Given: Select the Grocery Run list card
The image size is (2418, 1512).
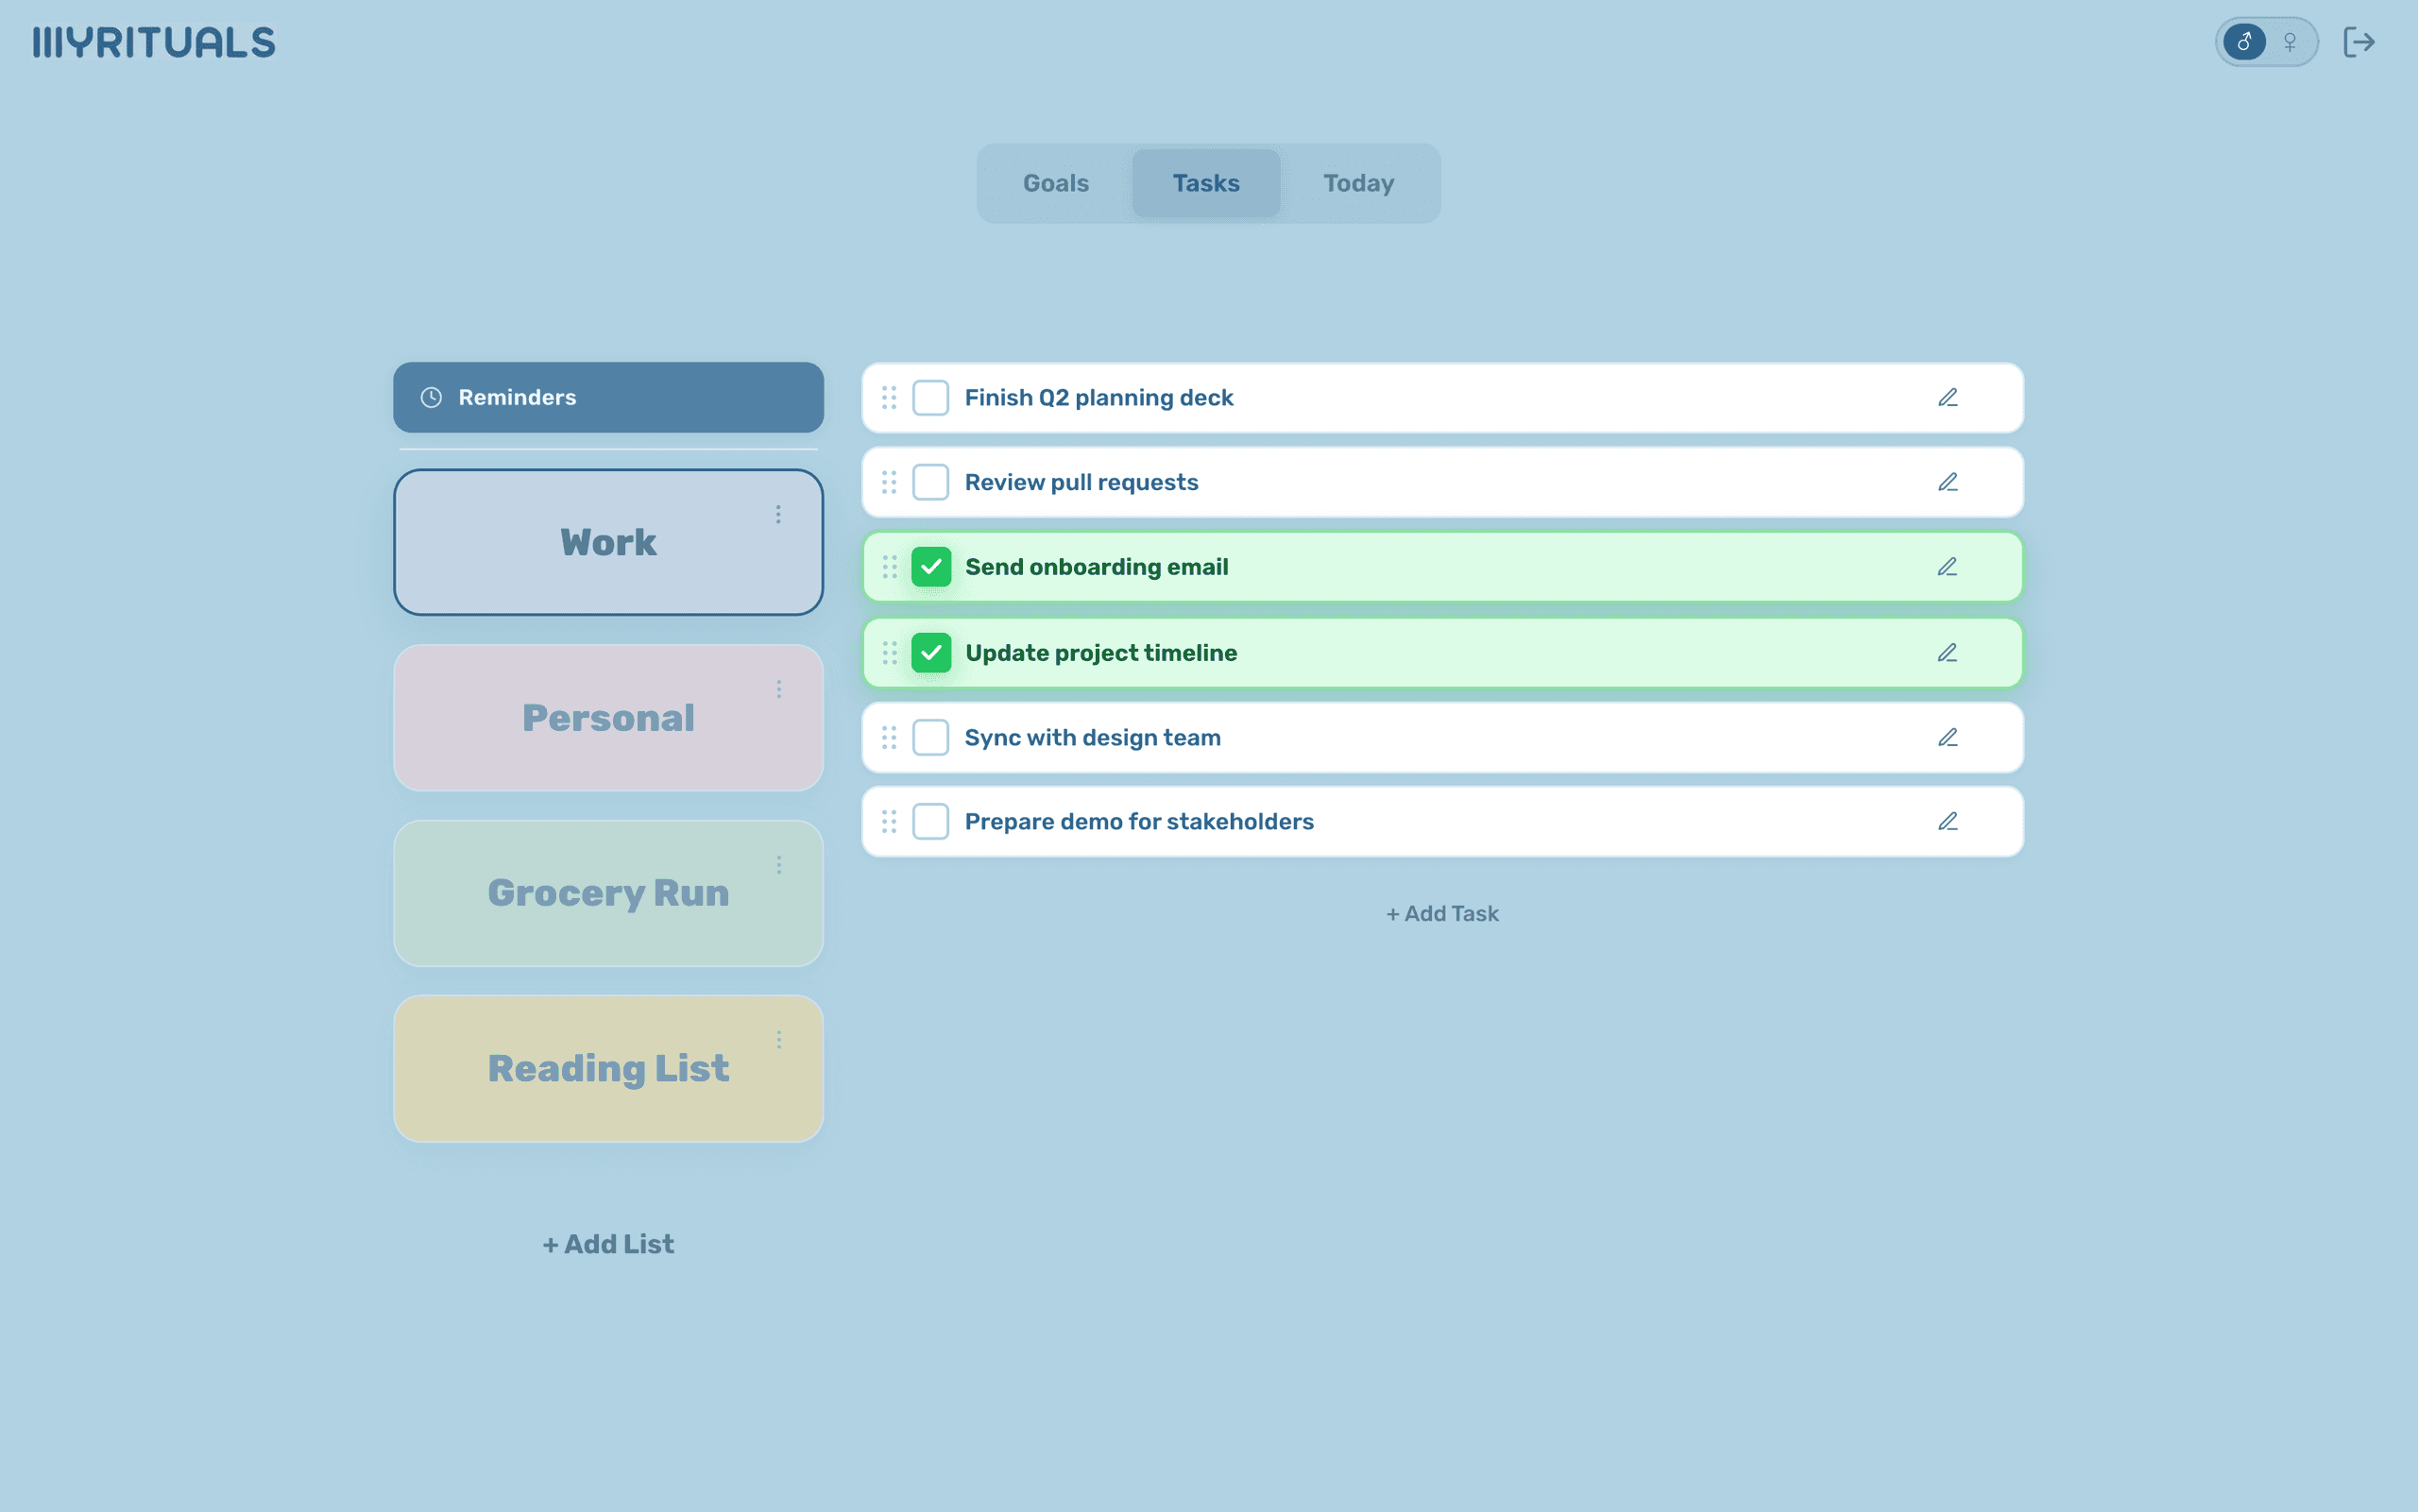Looking at the screenshot, I should coord(608,893).
